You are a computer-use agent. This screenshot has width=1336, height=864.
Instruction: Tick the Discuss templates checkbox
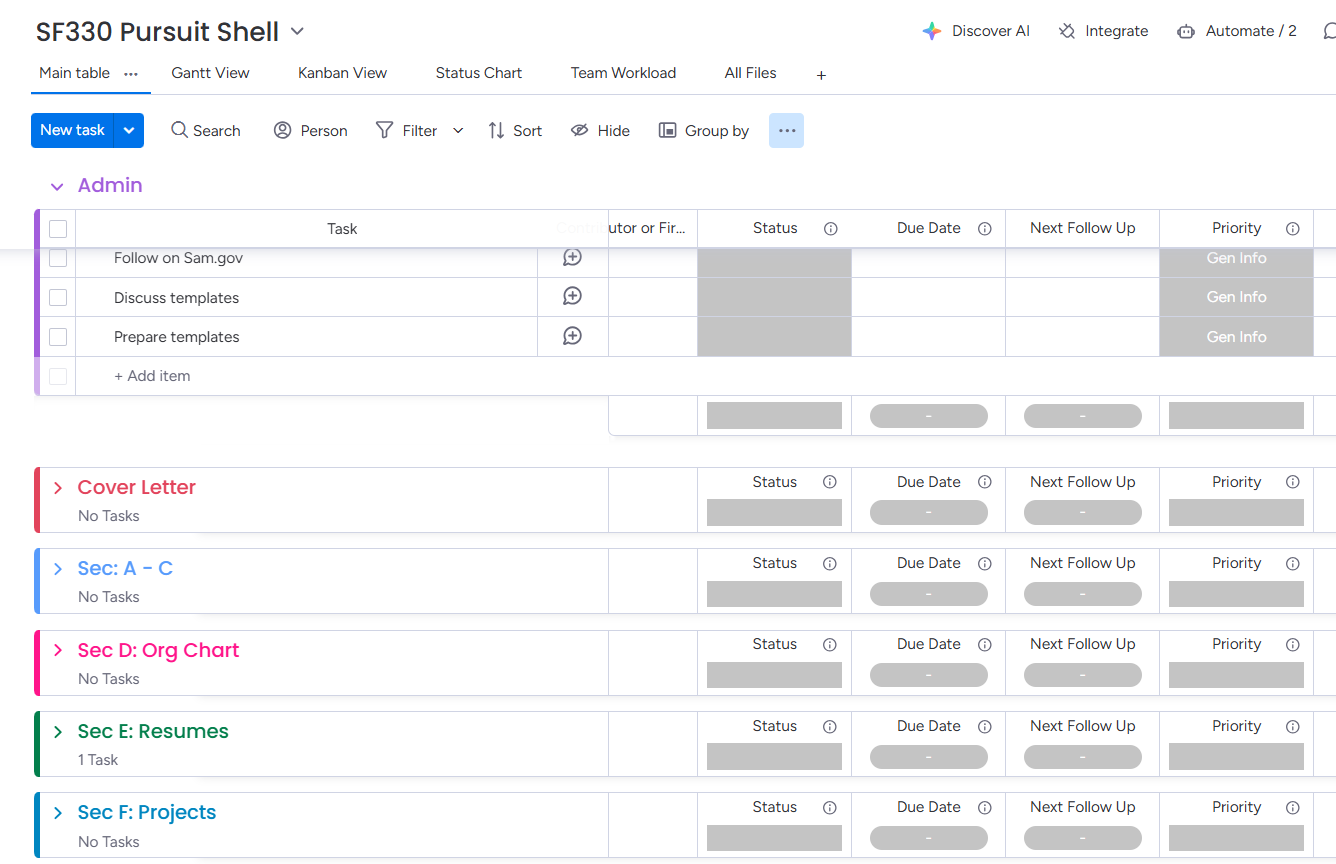tap(58, 297)
